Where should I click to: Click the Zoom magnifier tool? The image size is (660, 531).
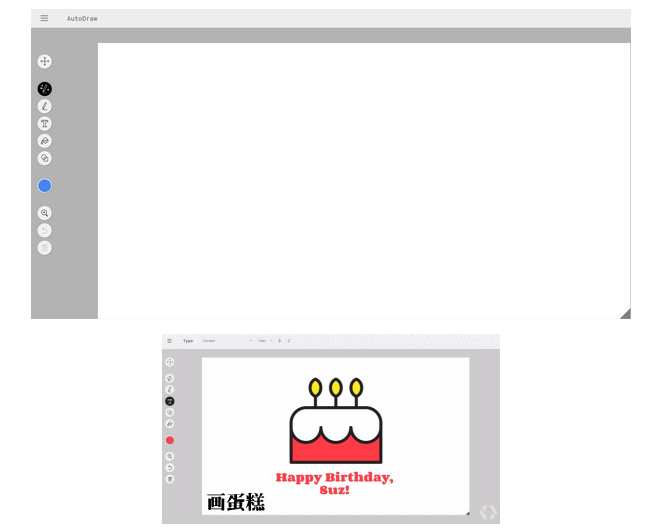[x=44, y=213]
